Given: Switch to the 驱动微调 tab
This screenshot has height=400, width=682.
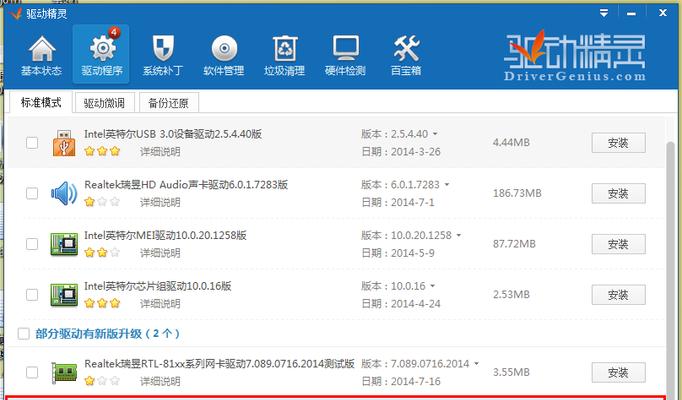Looking at the screenshot, I should (x=104, y=103).
